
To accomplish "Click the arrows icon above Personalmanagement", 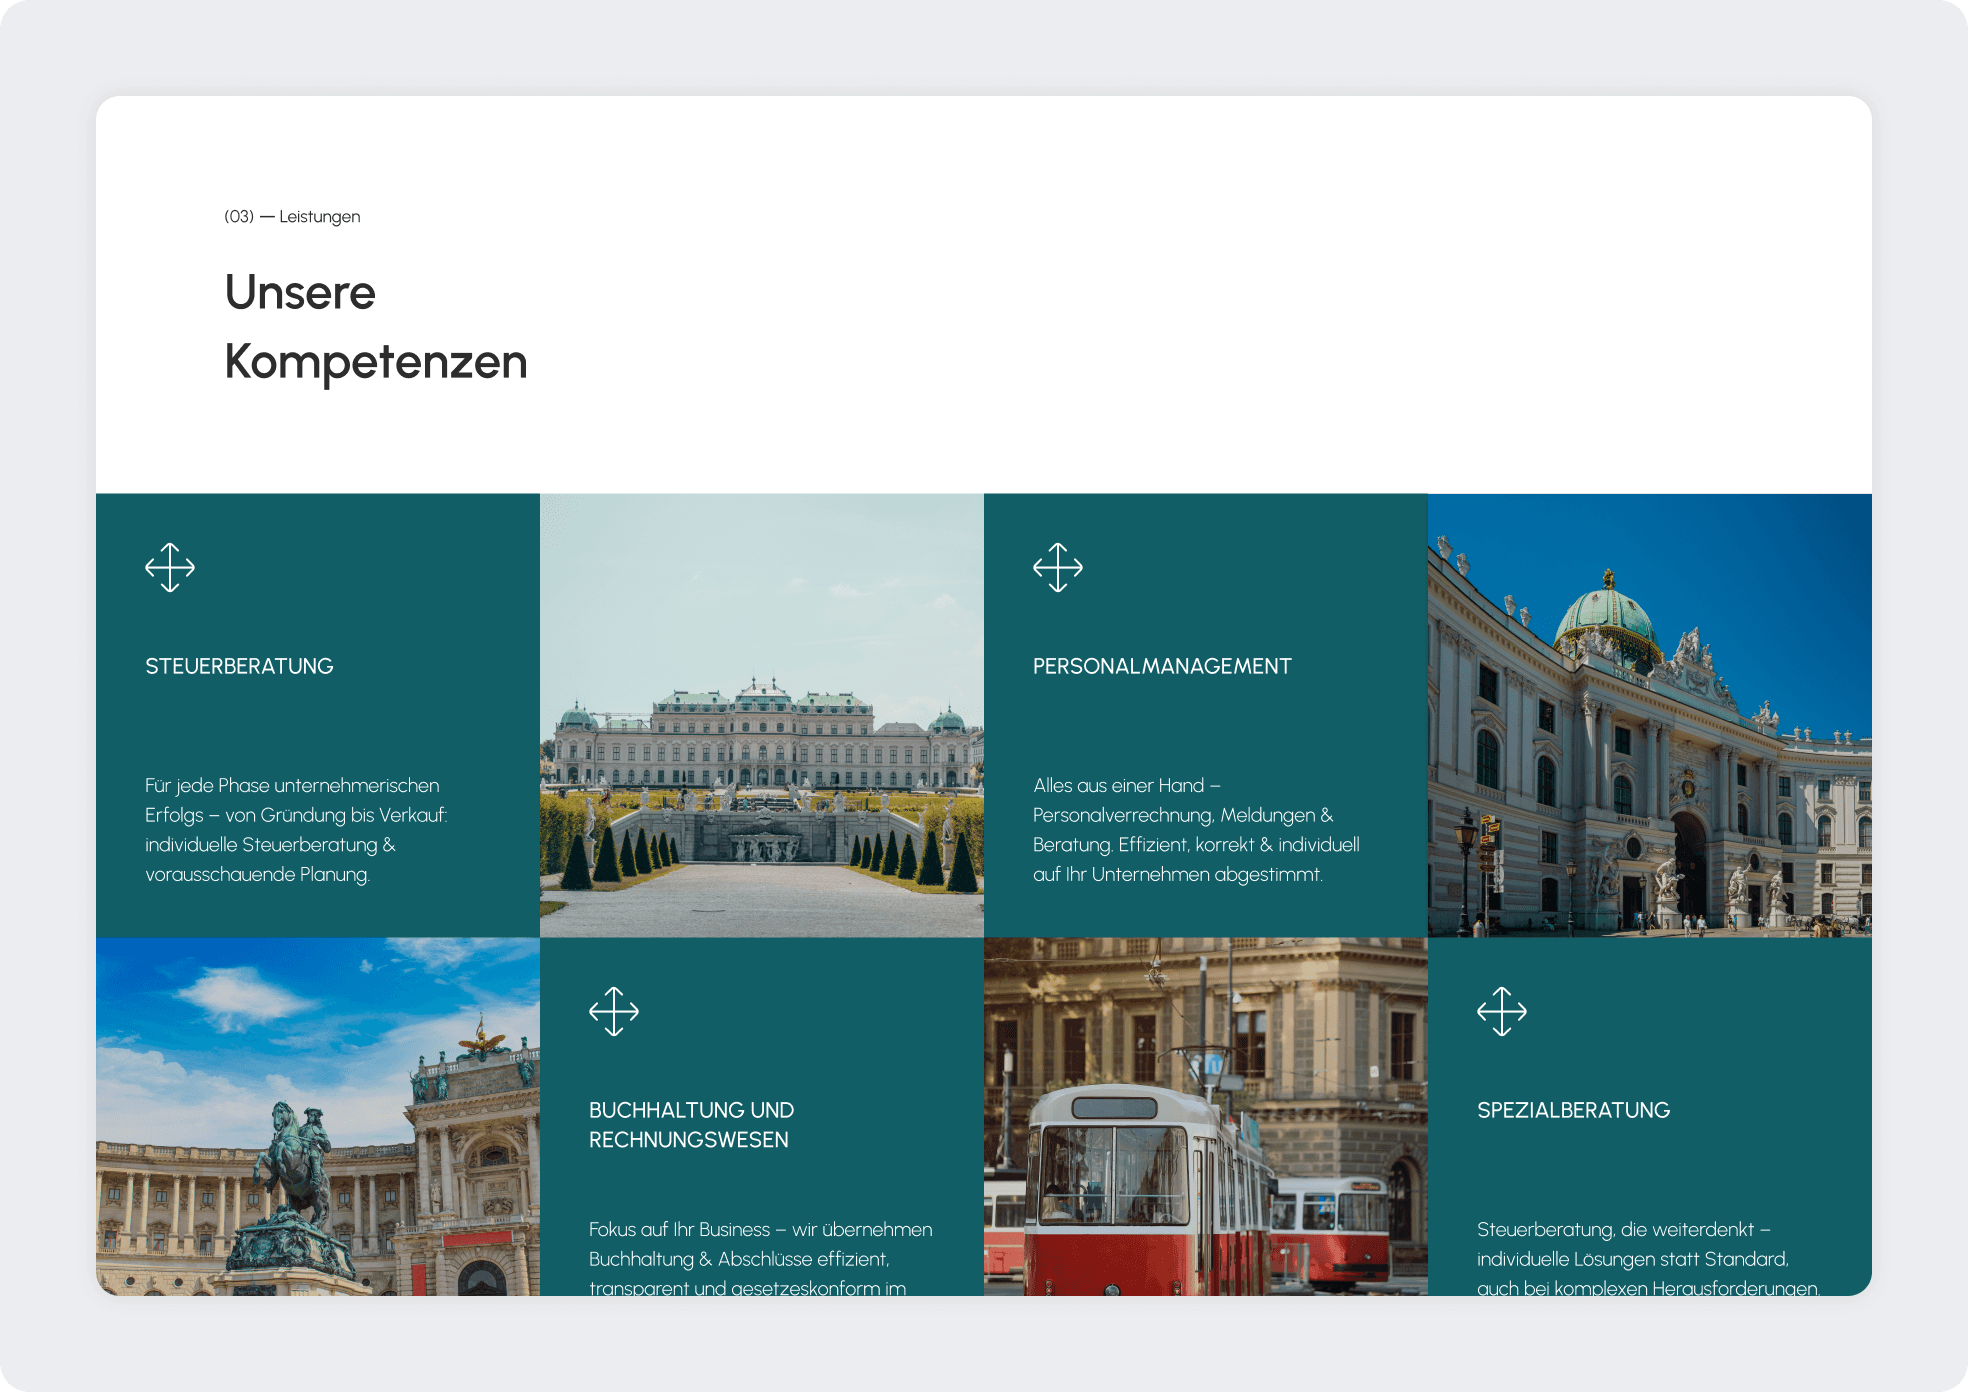I will coord(1058,568).
